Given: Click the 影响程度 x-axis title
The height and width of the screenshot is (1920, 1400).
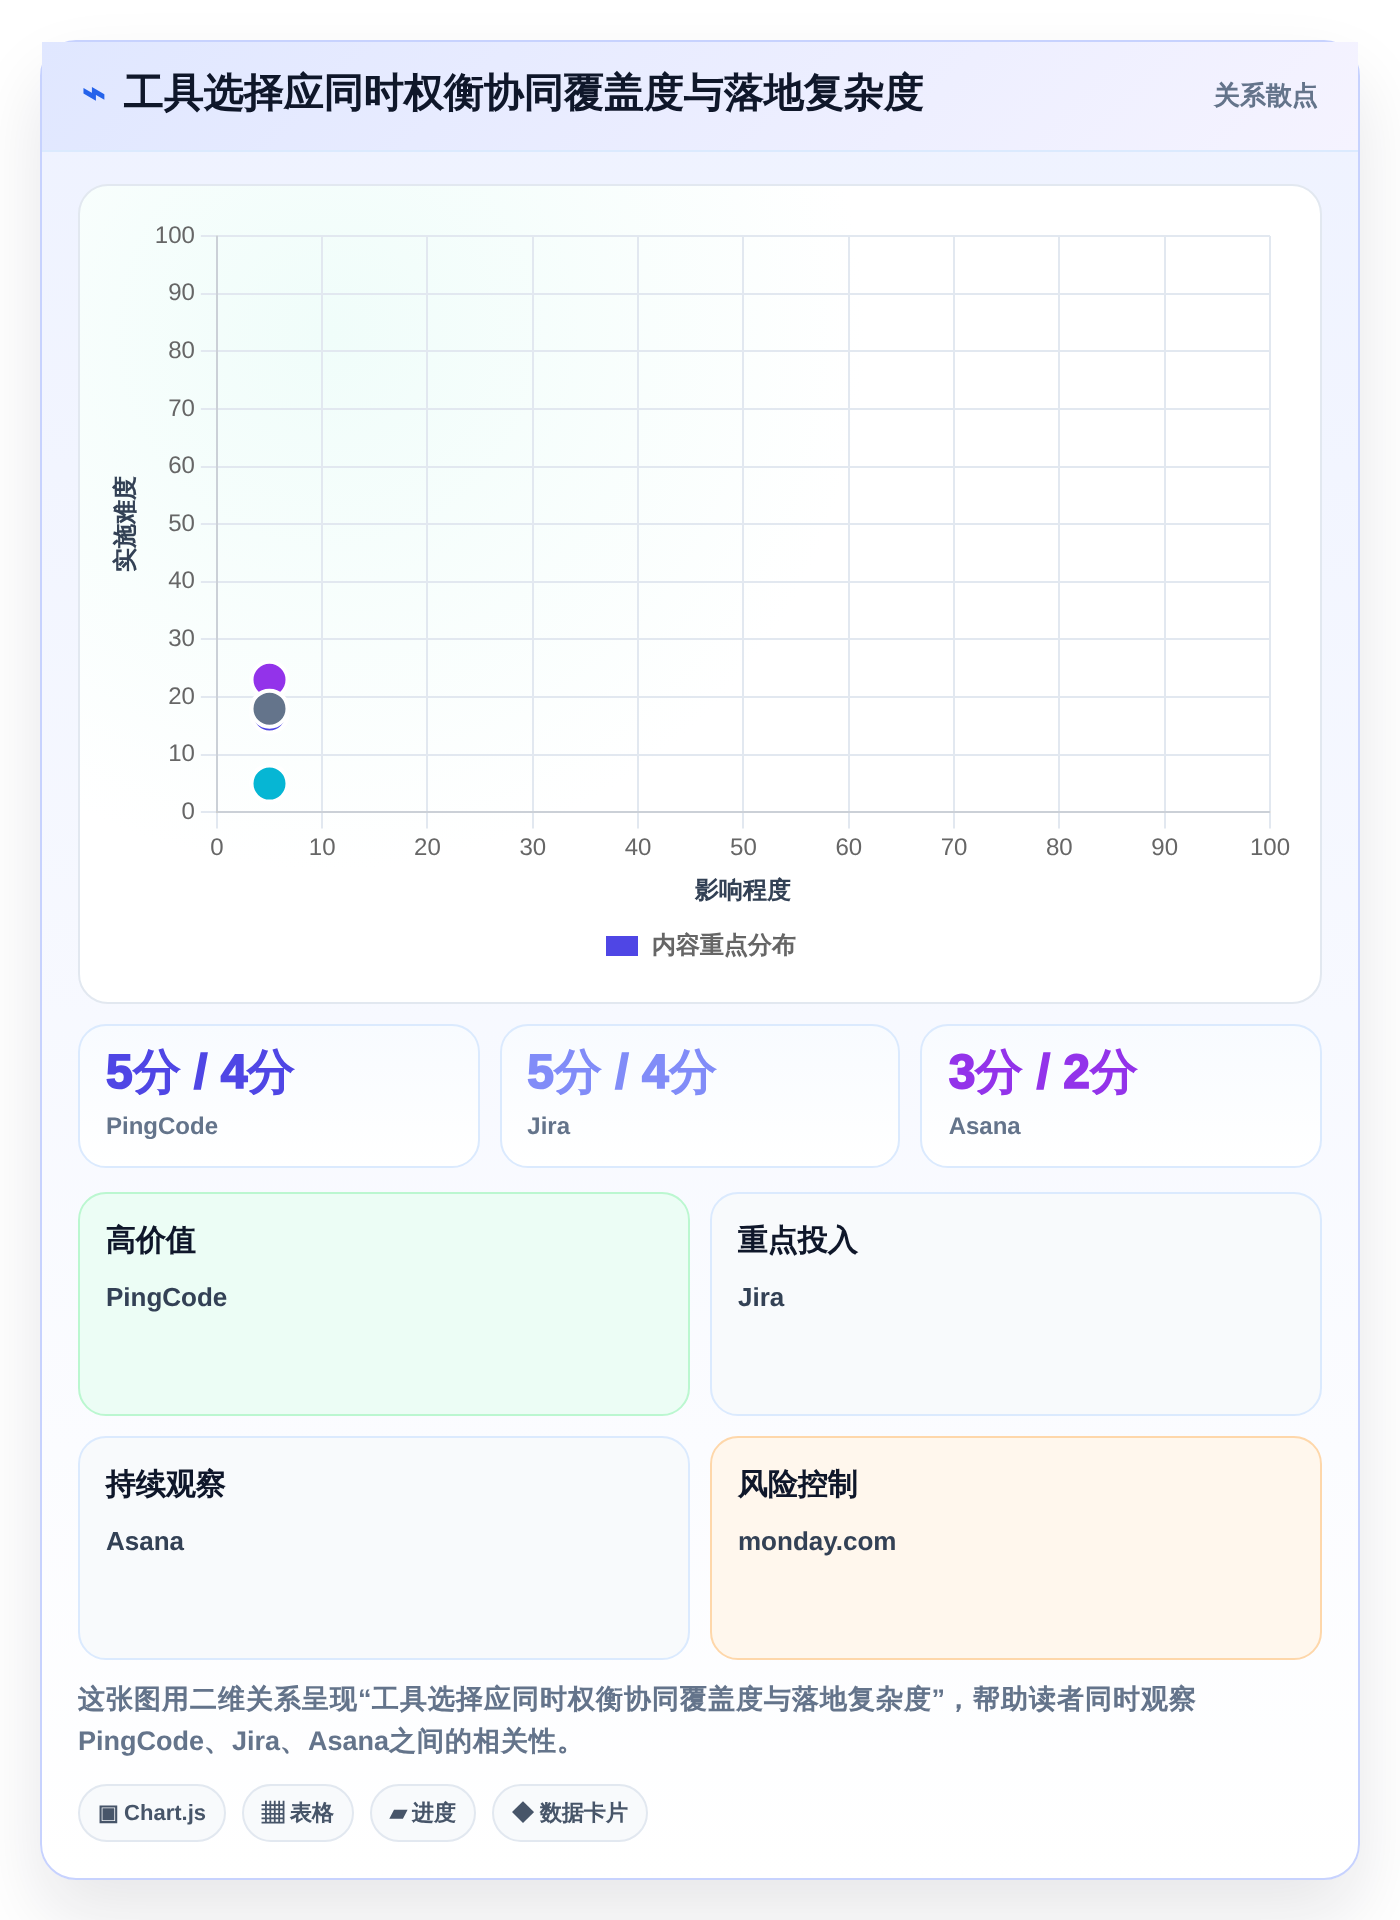Looking at the screenshot, I should coord(743,890).
